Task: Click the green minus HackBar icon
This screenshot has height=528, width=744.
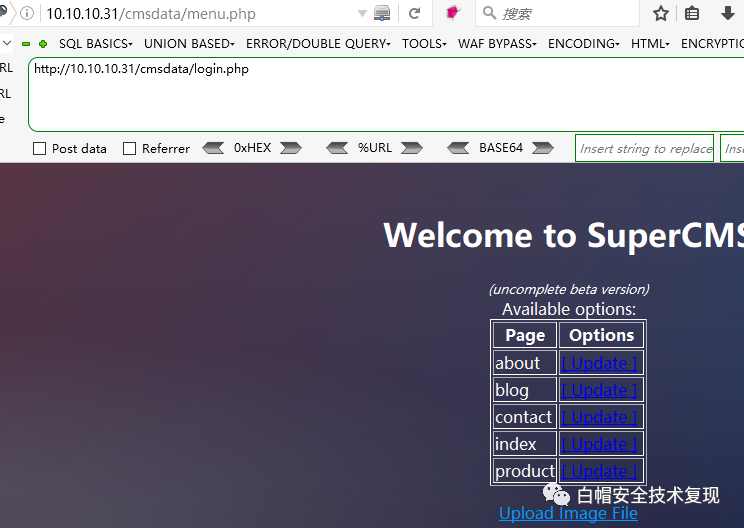Action: click(26, 44)
